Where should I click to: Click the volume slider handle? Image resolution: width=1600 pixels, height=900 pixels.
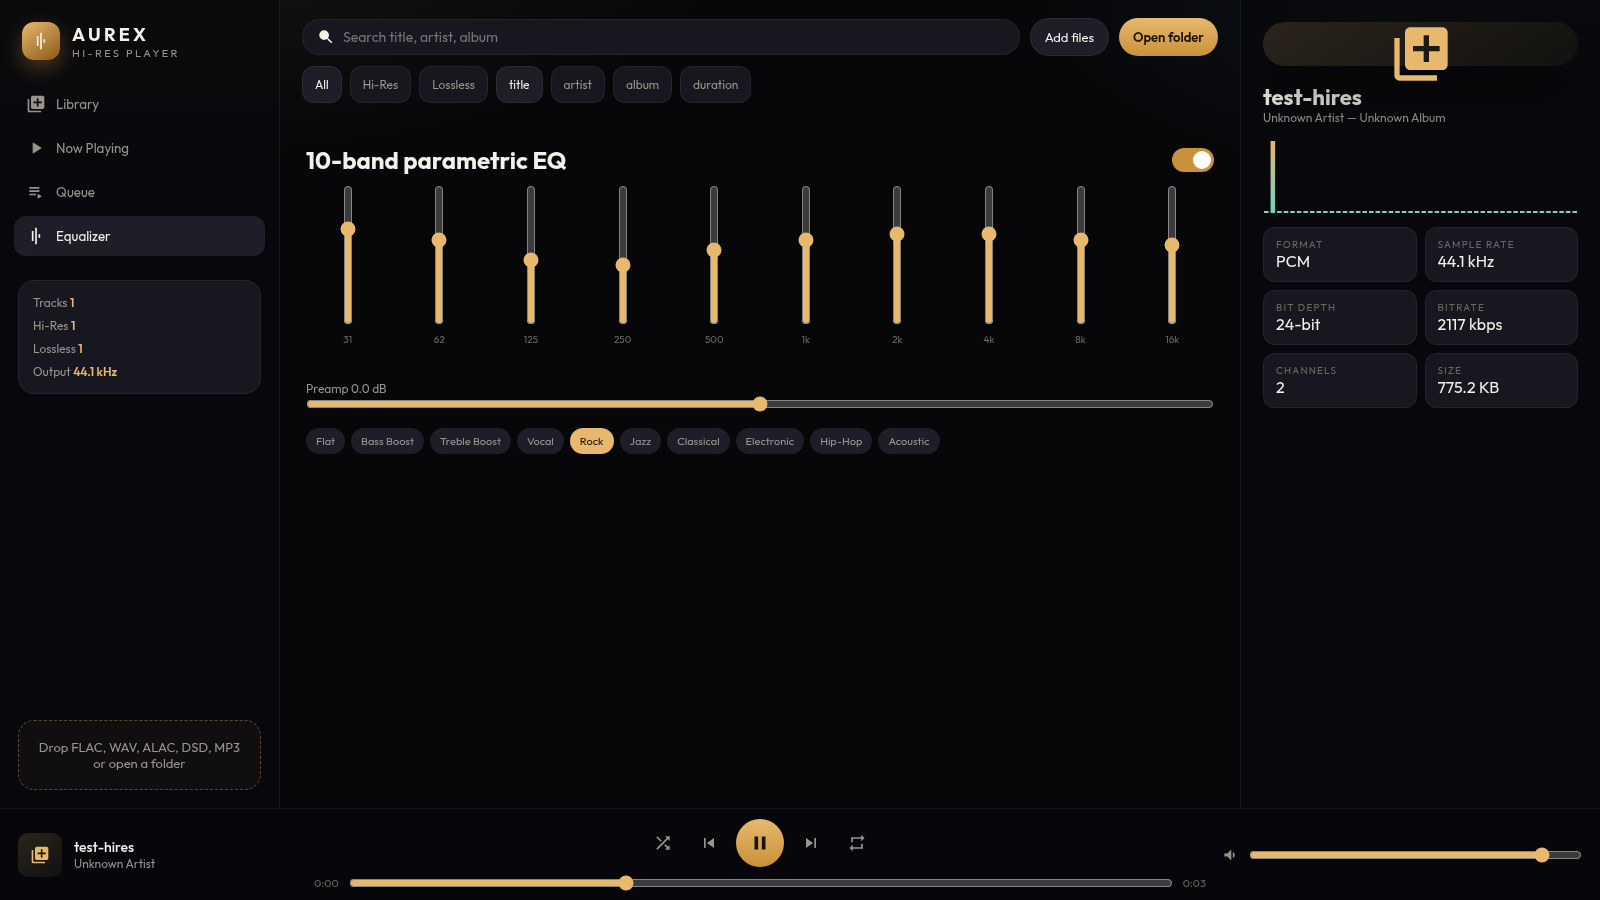[x=1542, y=855]
